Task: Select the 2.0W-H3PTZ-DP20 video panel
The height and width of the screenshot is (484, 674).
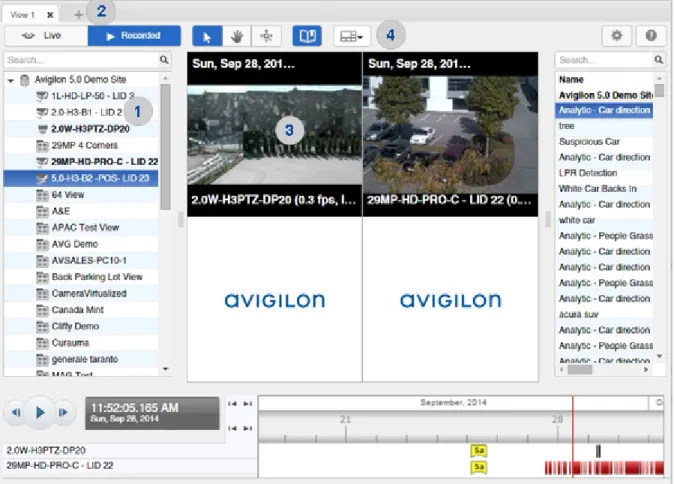Action: (275, 135)
